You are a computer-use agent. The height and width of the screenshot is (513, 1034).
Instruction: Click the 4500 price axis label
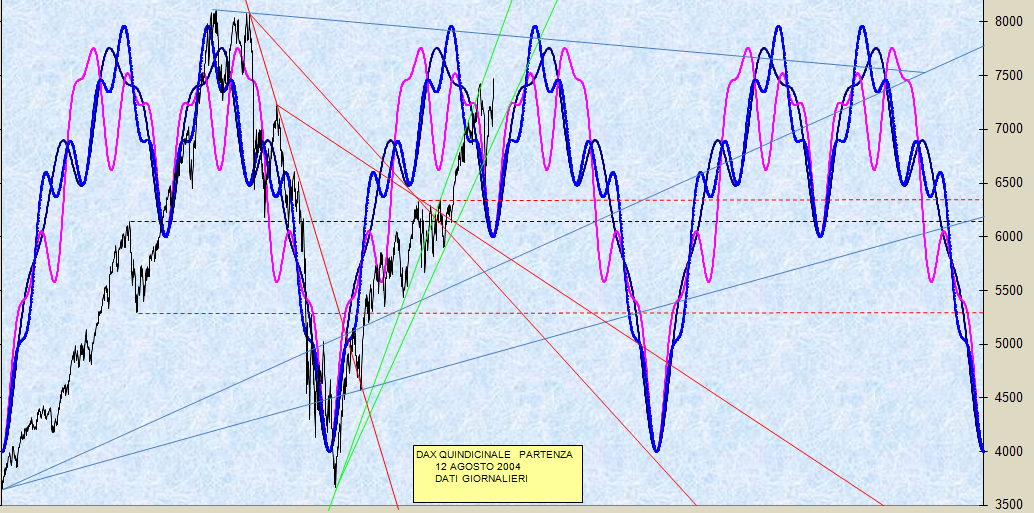click(x=1009, y=398)
